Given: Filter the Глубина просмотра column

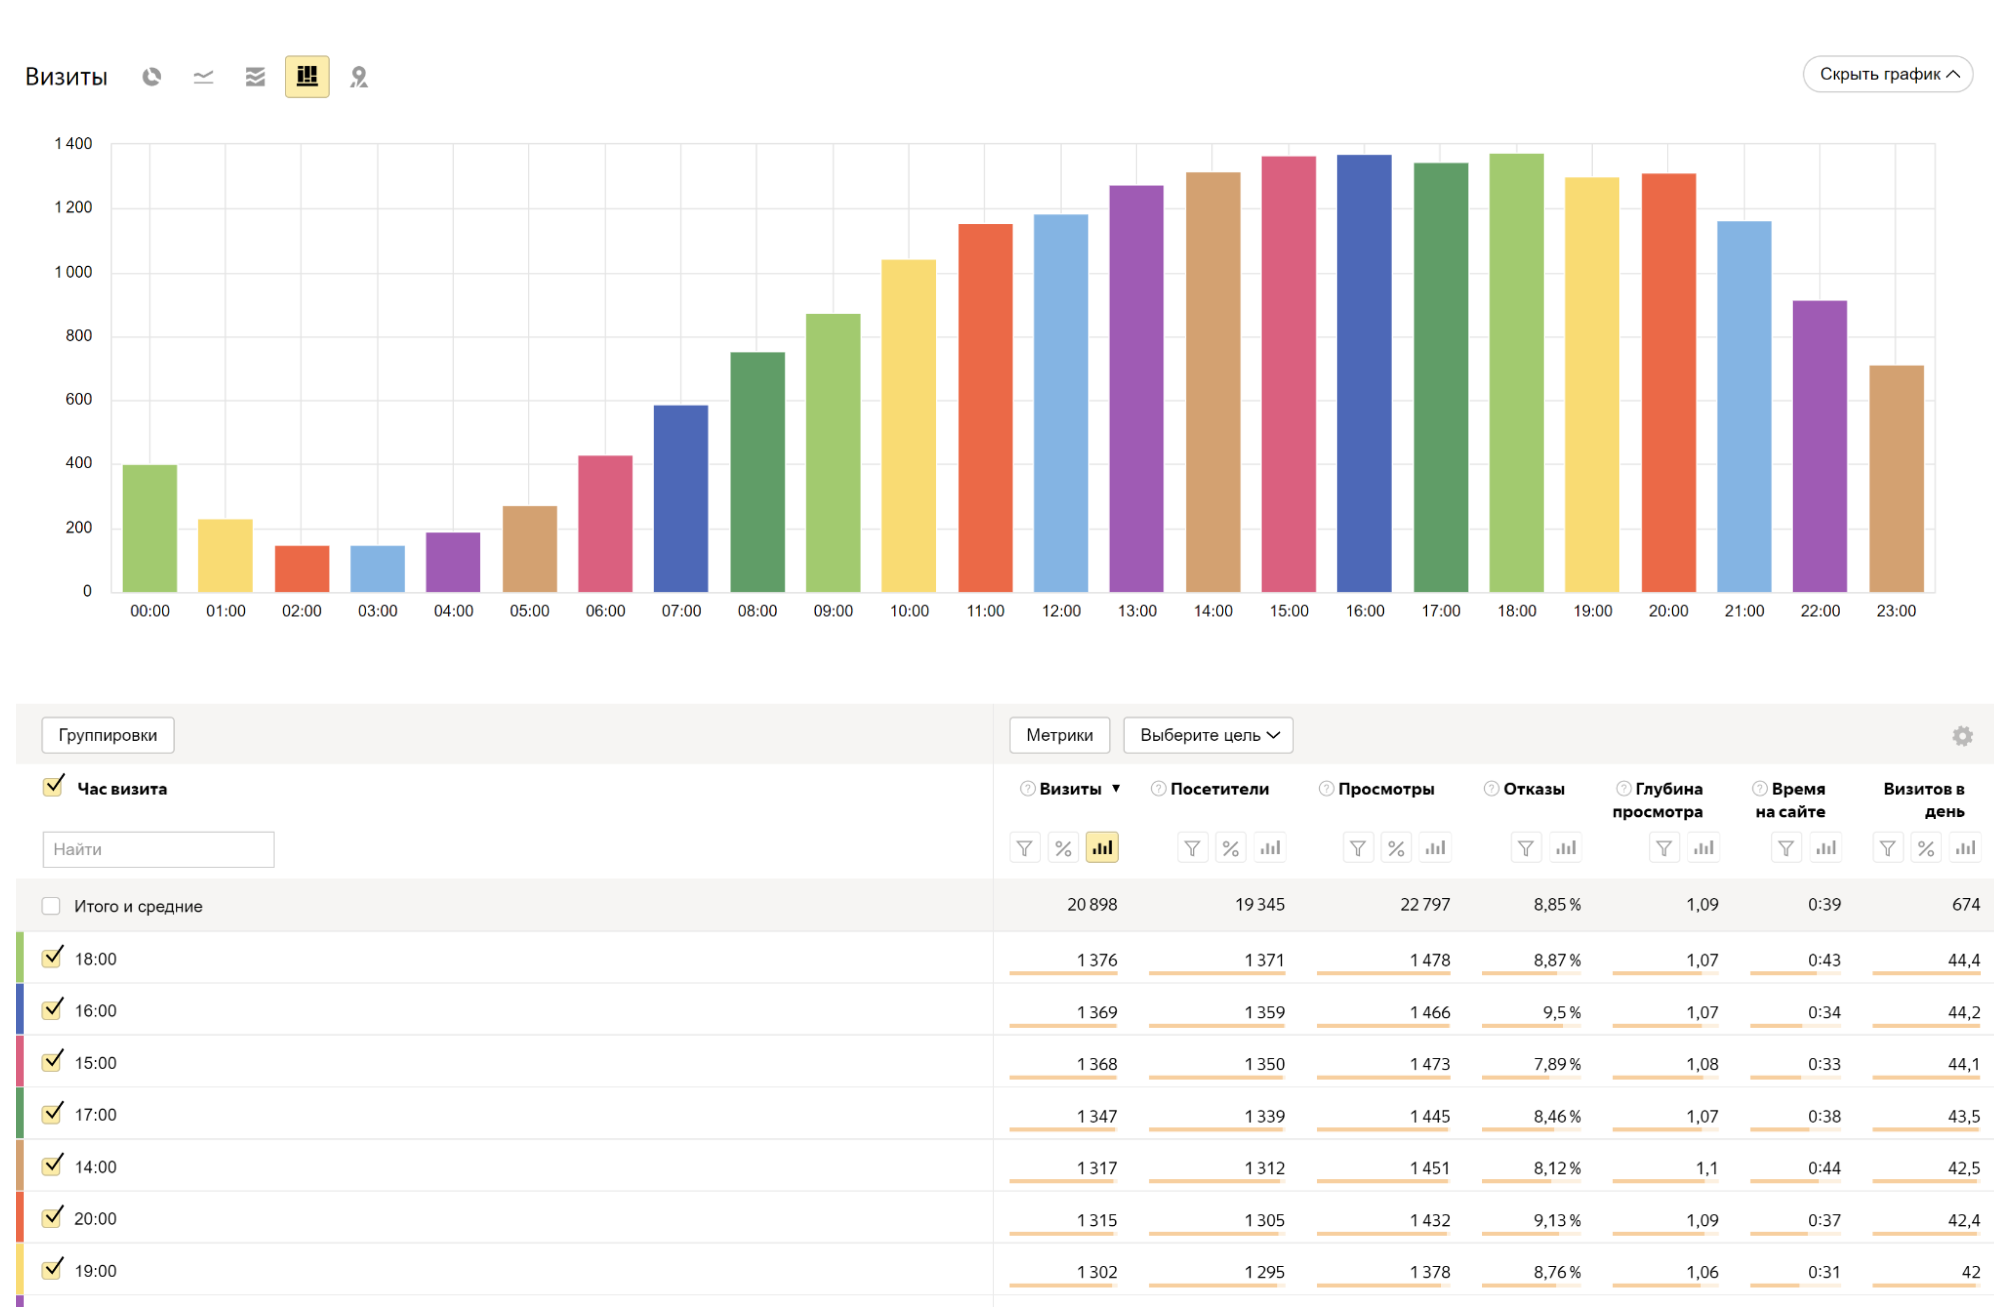Looking at the screenshot, I should pyautogui.click(x=1664, y=848).
